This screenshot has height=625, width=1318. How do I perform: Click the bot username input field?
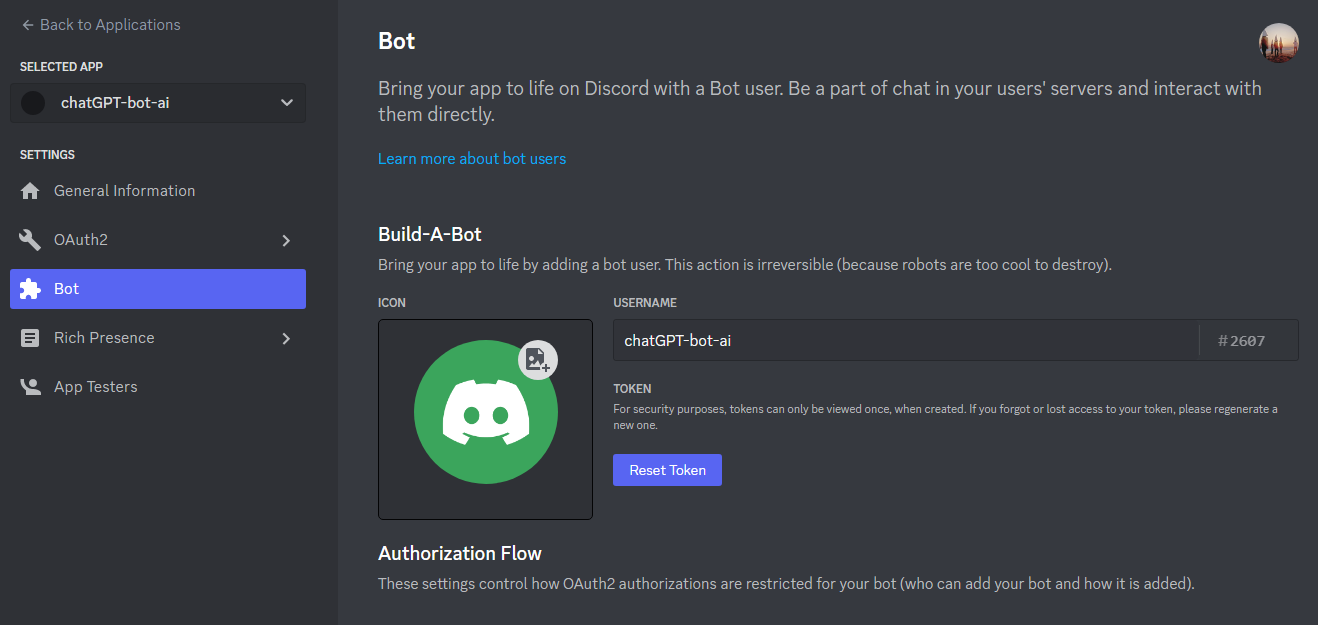tap(906, 340)
